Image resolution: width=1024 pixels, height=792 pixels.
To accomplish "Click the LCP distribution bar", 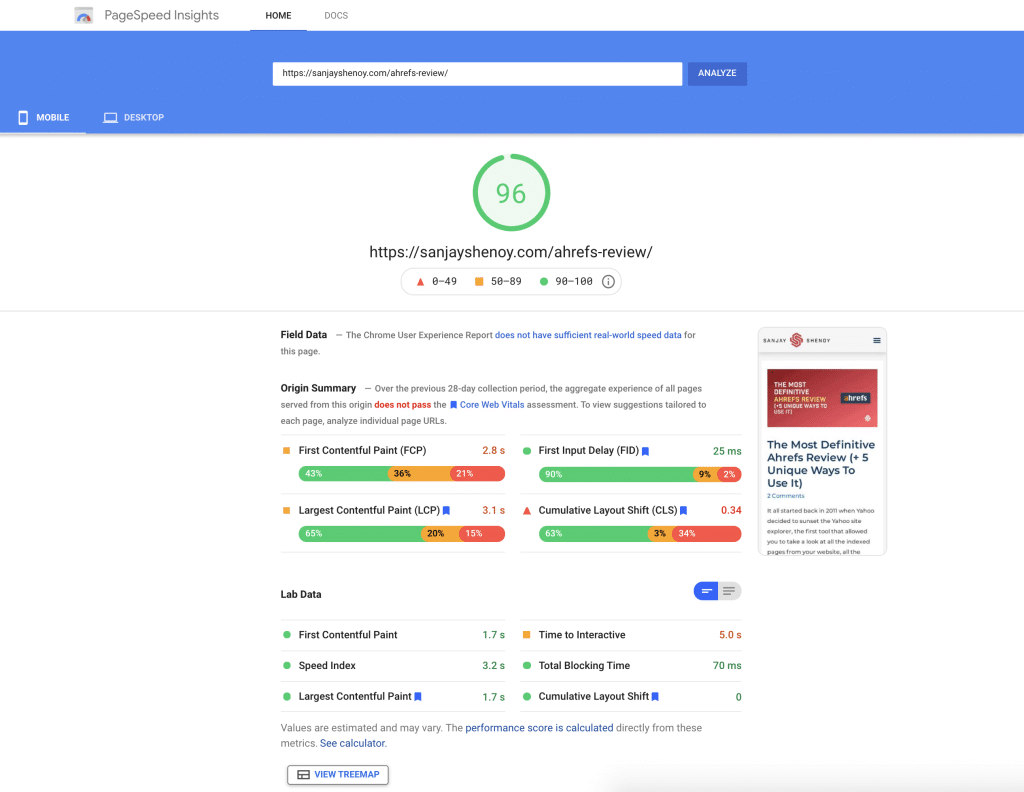I will click(402, 533).
